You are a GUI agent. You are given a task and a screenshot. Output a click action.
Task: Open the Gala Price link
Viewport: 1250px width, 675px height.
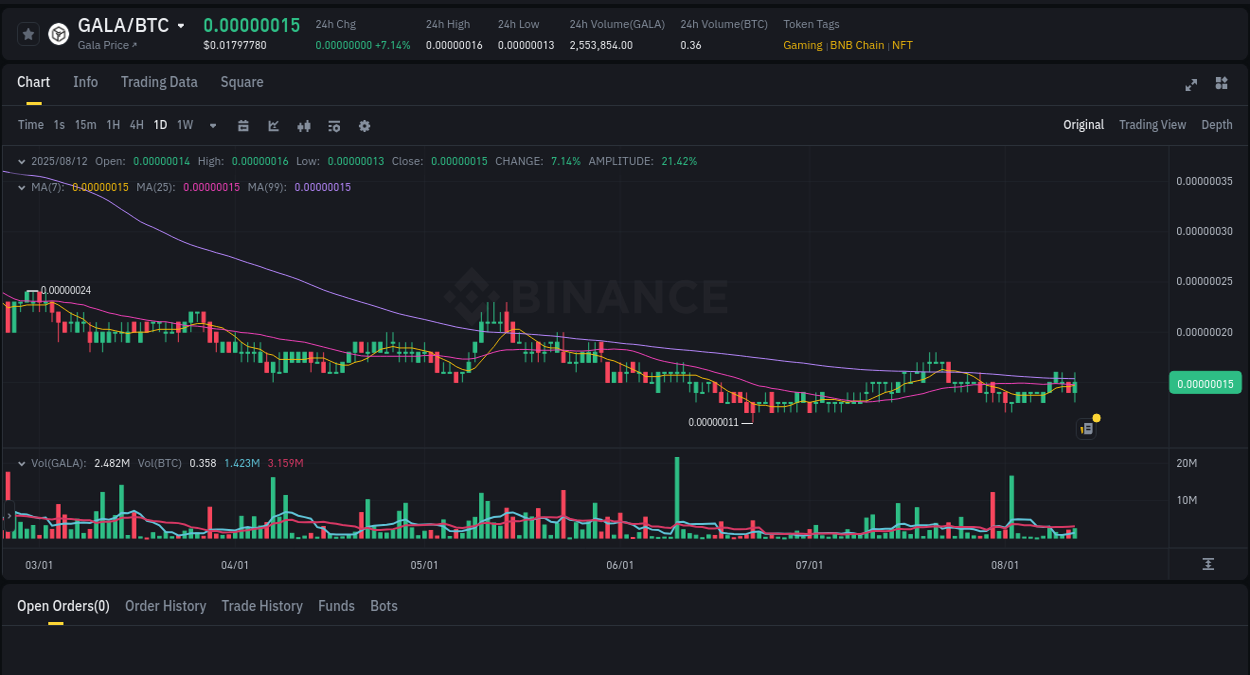[107, 46]
